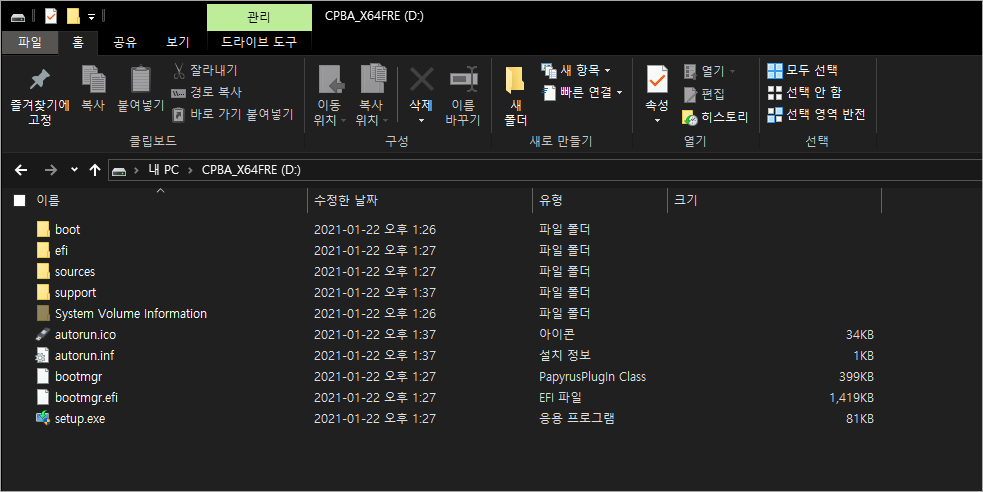This screenshot has width=983, height=492.
Task: Go up one folder level
Action: tap(95, 170)
